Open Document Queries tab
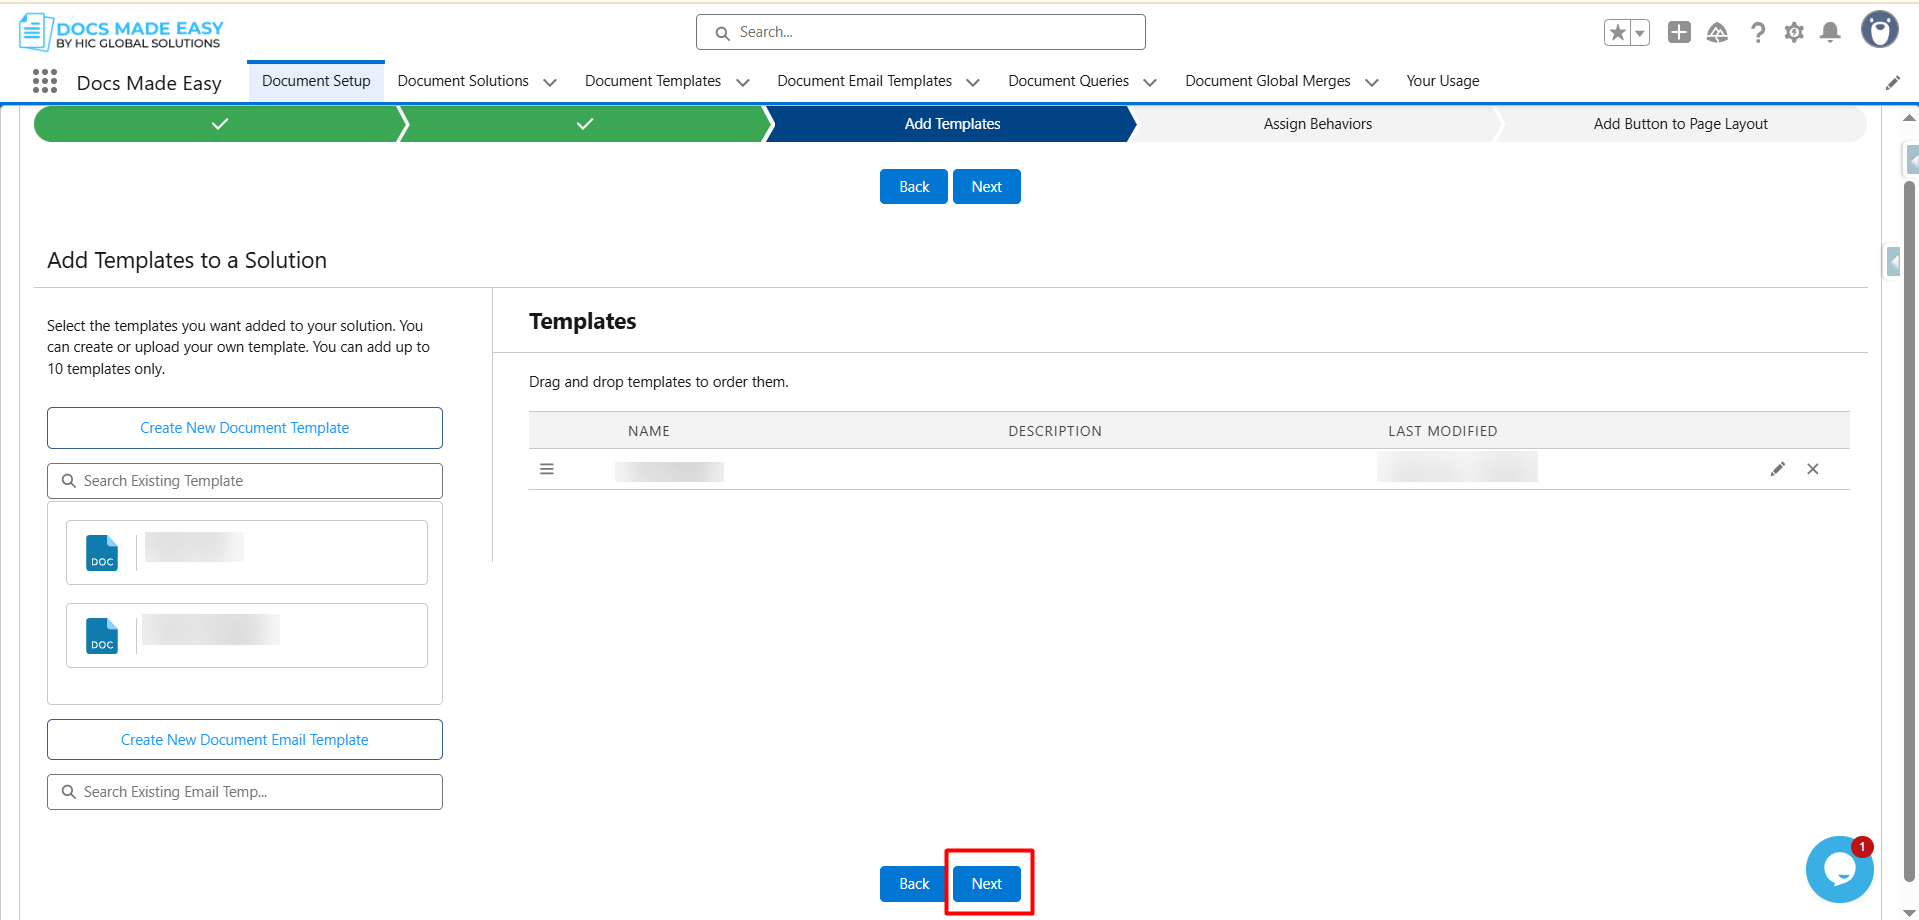The image size is (1919, 920). [1069, 81]
